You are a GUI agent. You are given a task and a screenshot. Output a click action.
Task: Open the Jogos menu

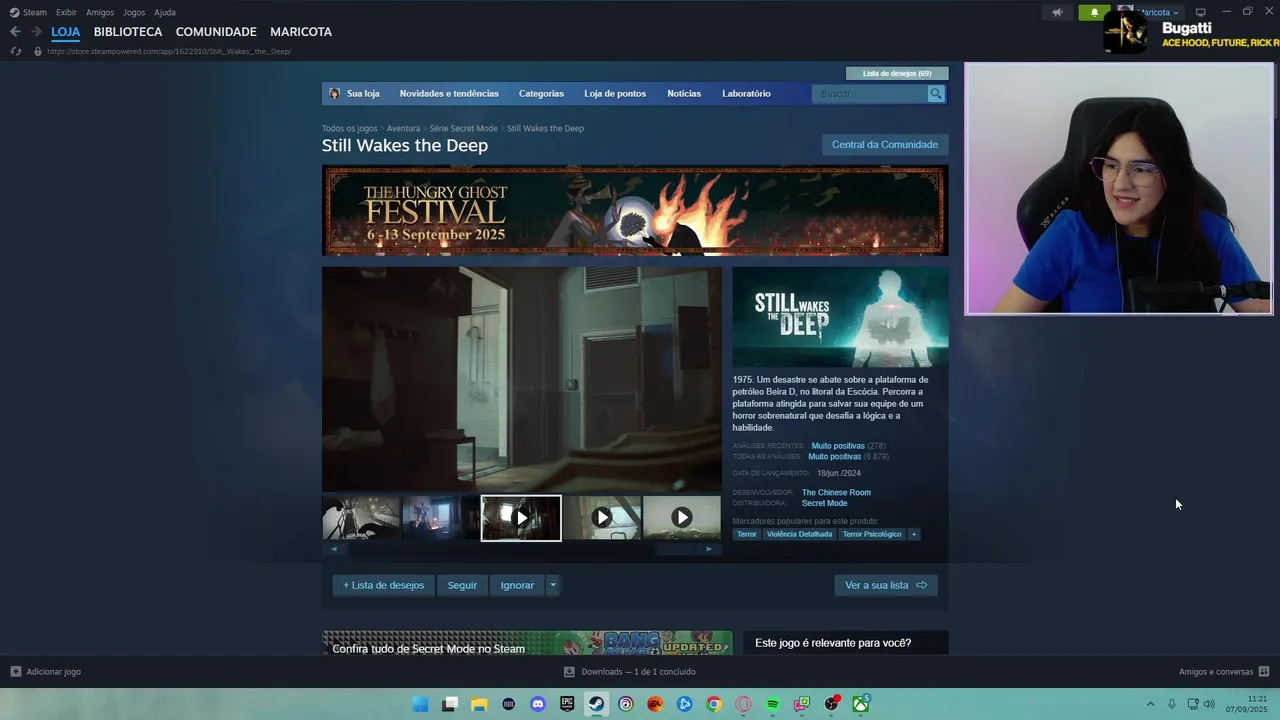[134, 12]
